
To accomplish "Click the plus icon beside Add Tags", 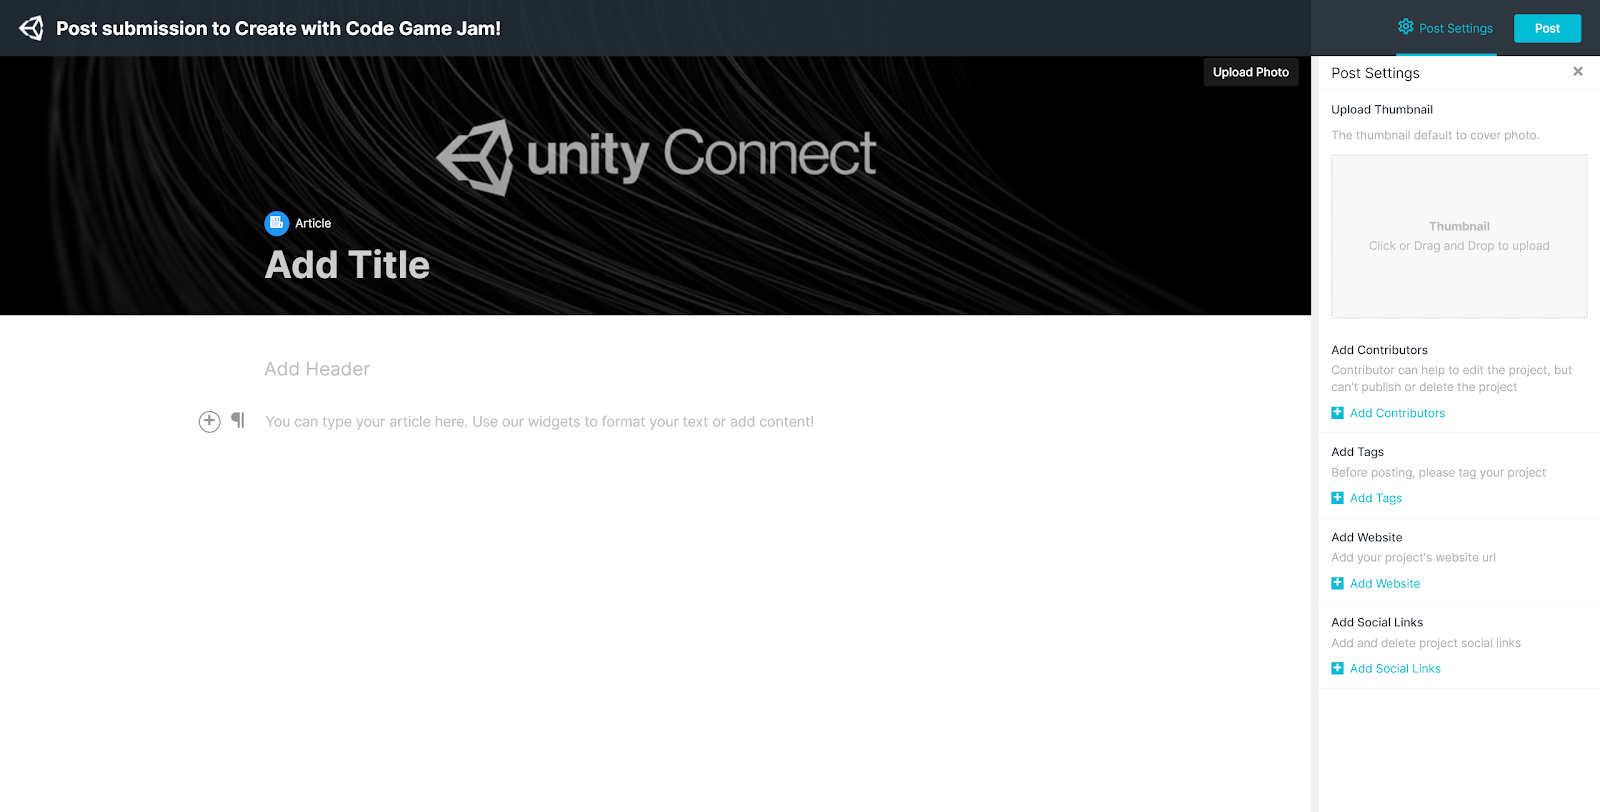I will 1337,498.
